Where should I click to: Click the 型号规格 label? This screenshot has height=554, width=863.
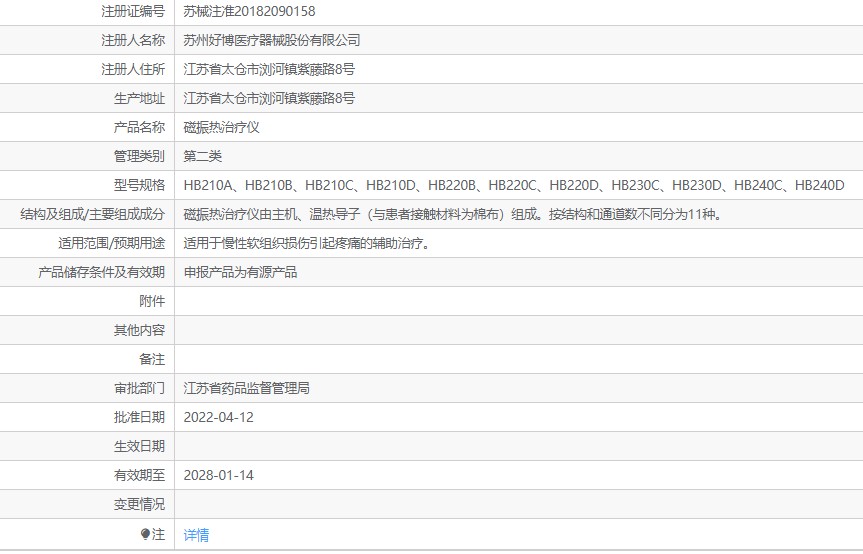139,185
